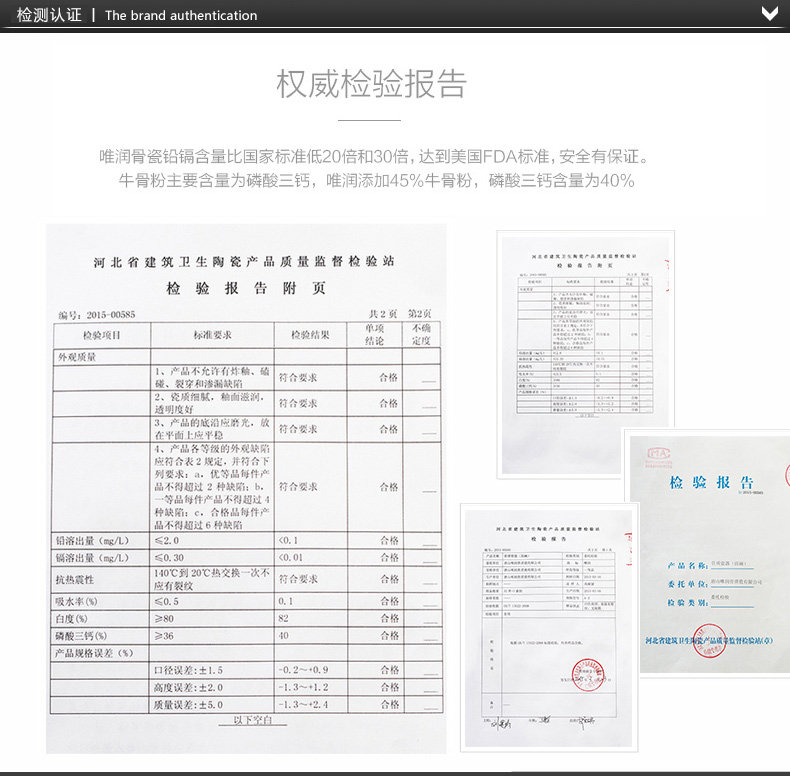This screenshot has height=776, width=790.
Task: Click the ≤2.0 standard value
Action: [x=167, y=541]
